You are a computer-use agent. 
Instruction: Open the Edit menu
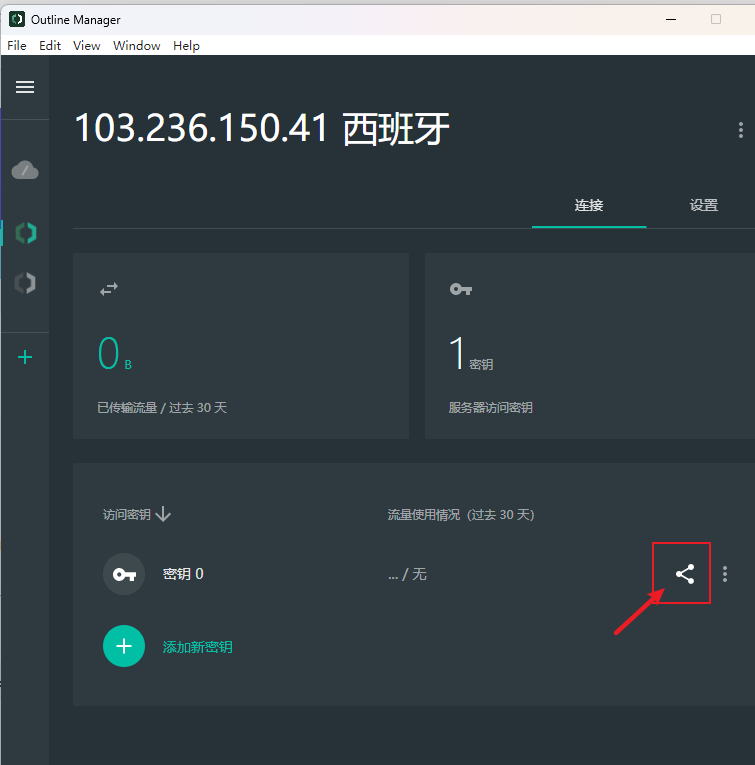pyautogui.click(x=50, y=46)
